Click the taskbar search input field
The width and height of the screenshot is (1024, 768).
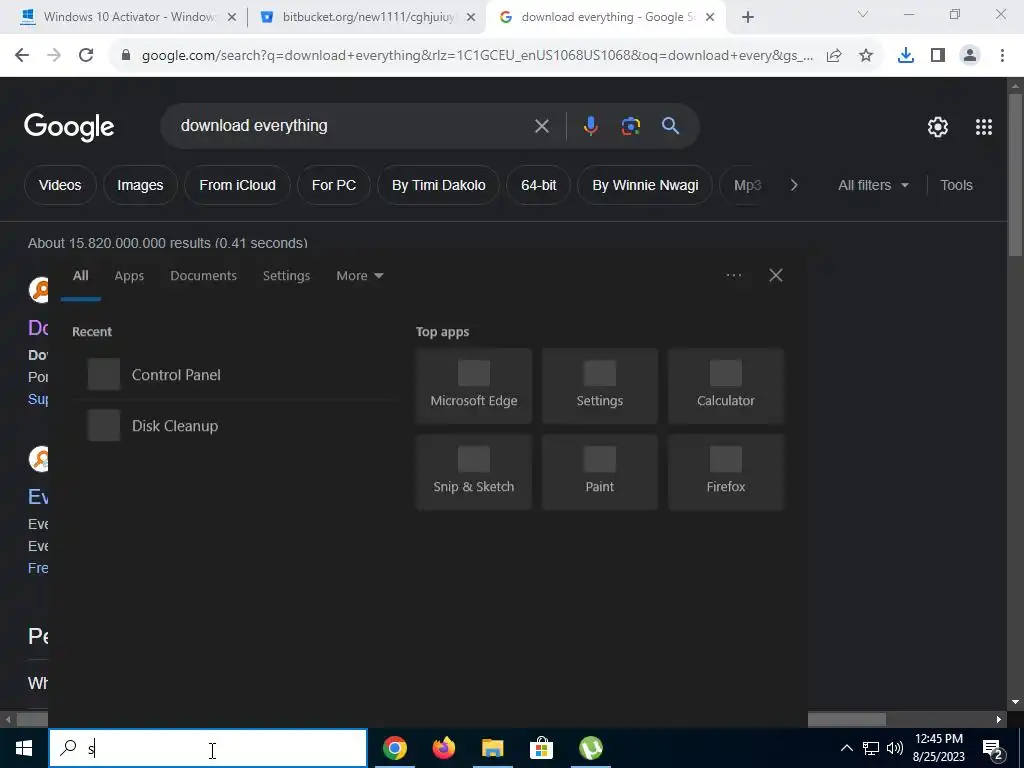(x=208, y=748)
